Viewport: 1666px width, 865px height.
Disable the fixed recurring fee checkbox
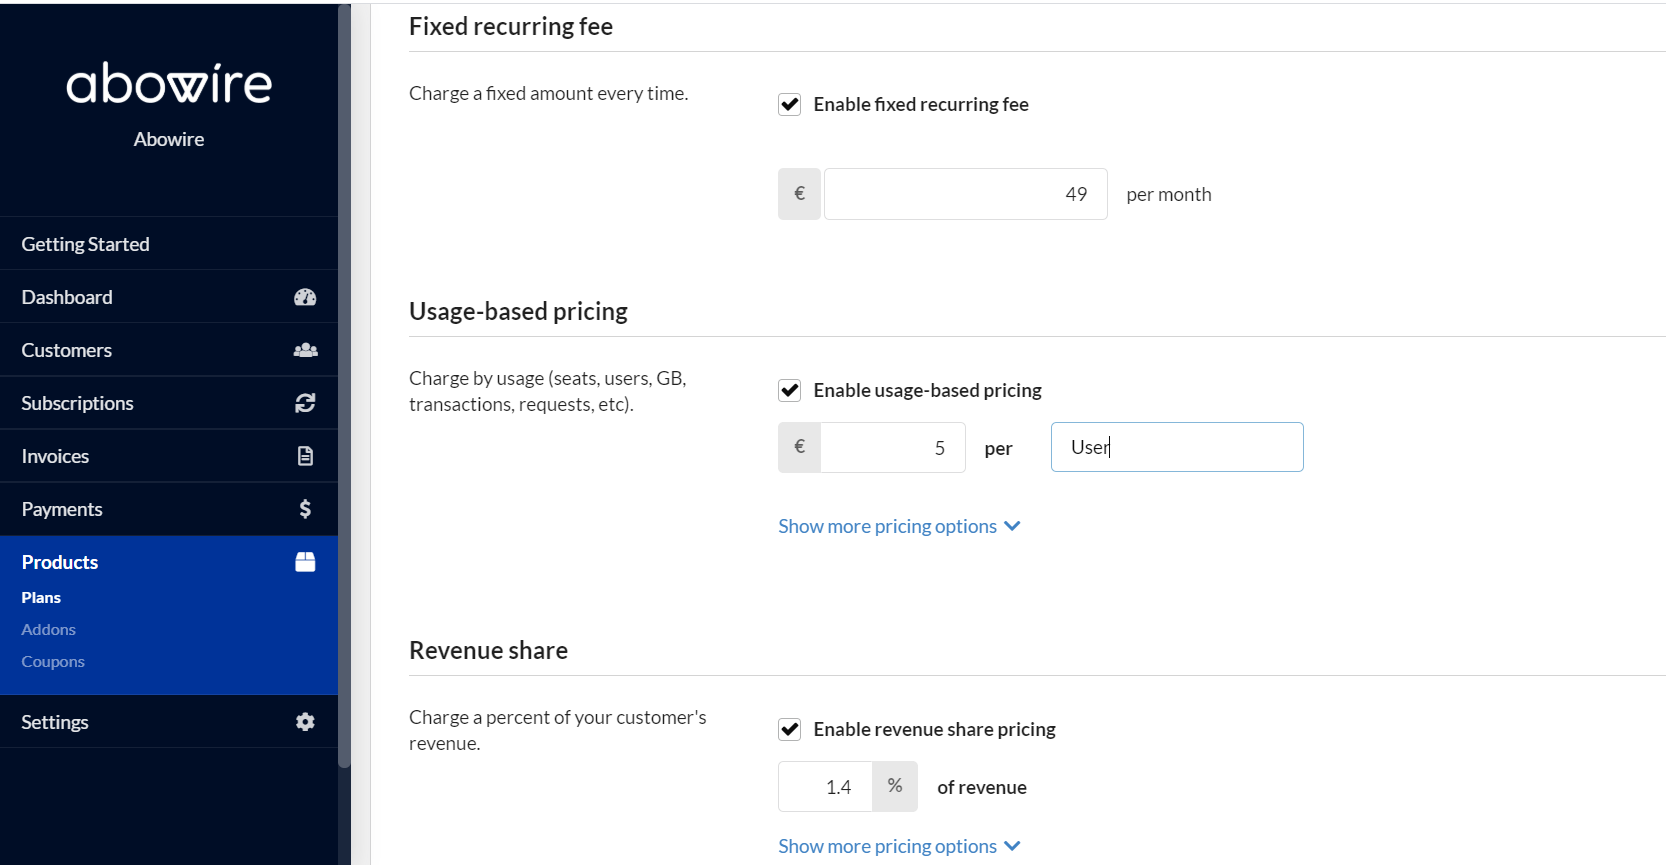click(790, 104)
